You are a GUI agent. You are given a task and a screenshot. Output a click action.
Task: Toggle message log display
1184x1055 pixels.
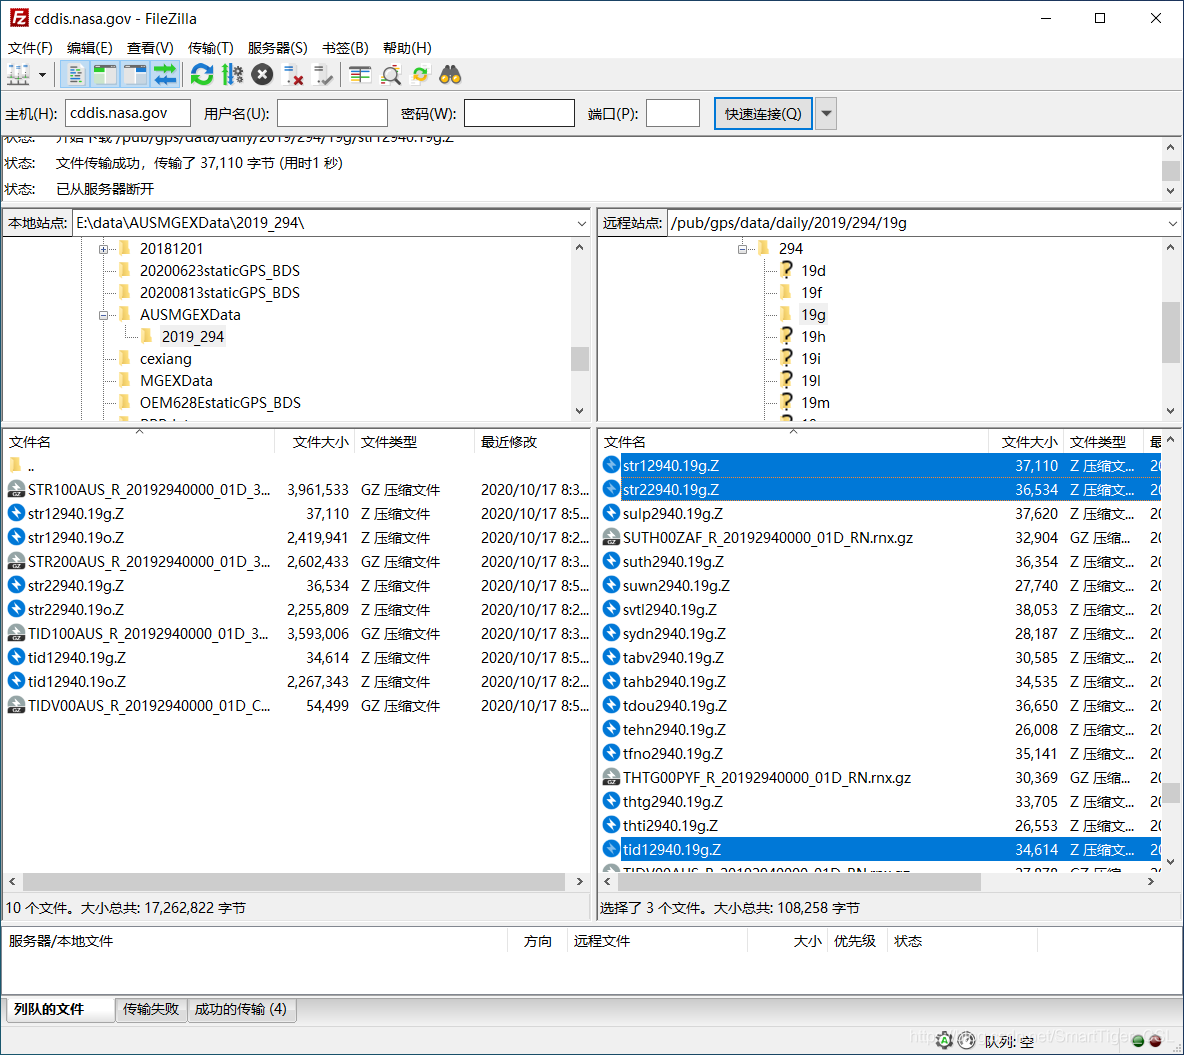coord(76,75)
